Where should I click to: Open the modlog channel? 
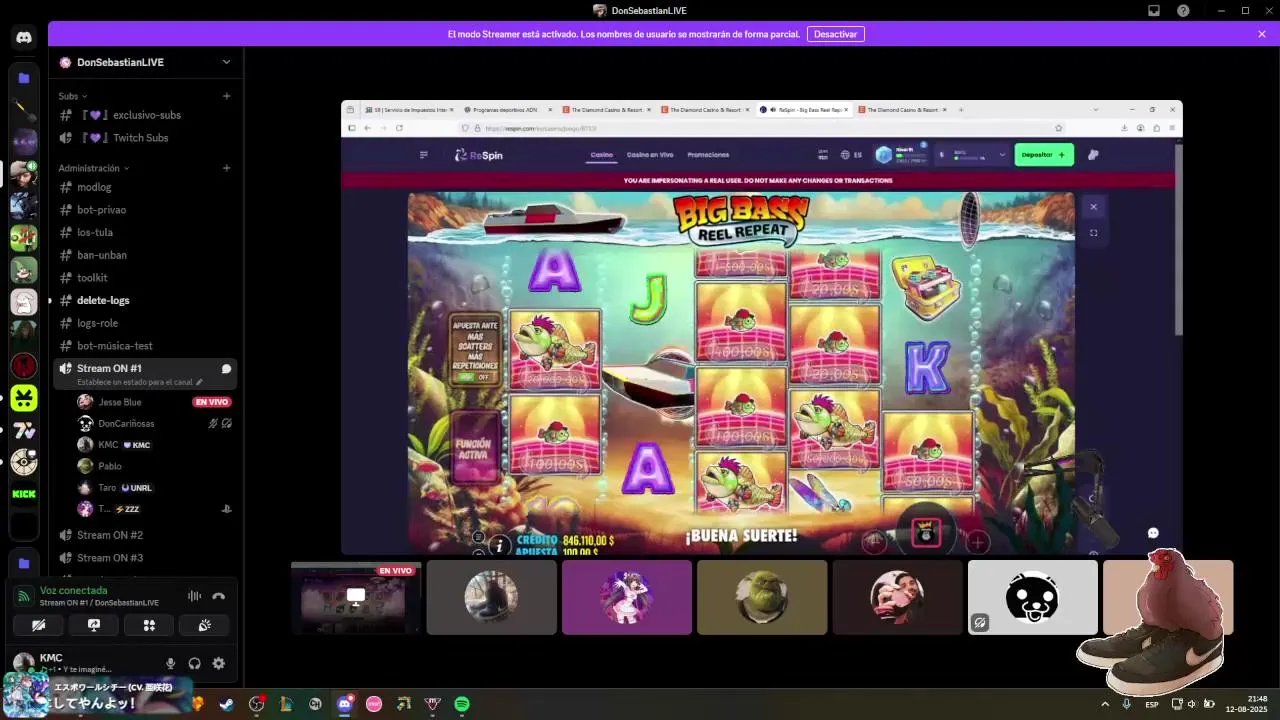pyautogui.click(x=145, y=187)
